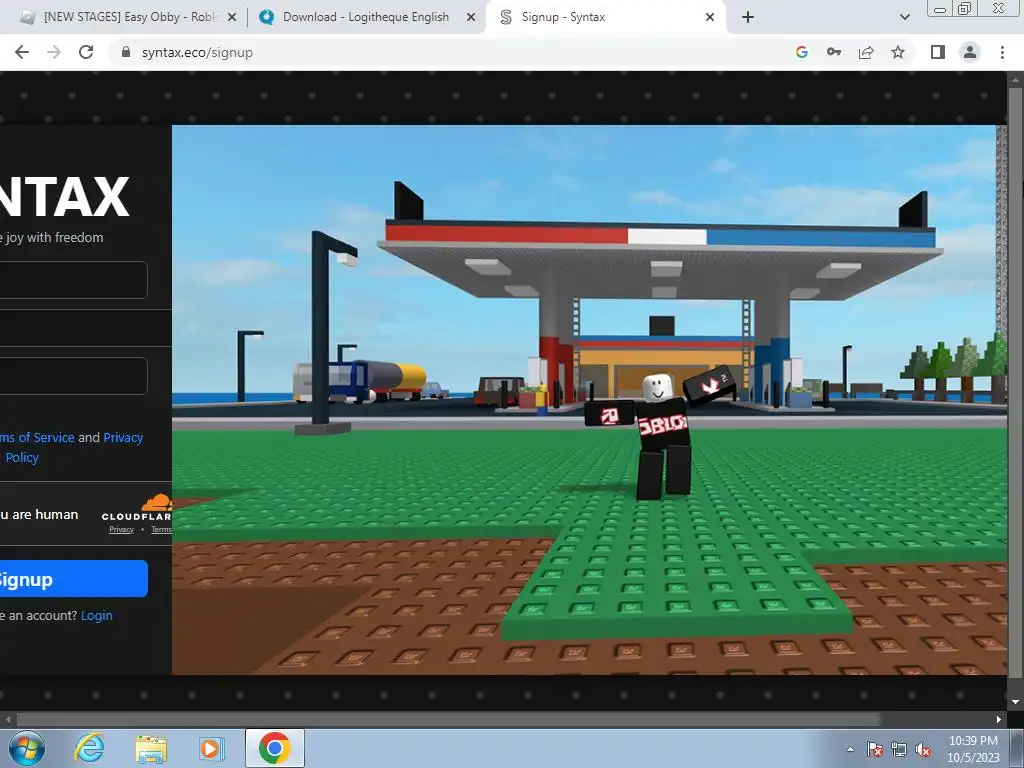Click the vertical scroll down arrow
This screenshot has width=1024, height=768.
(x=1015, y=702)
